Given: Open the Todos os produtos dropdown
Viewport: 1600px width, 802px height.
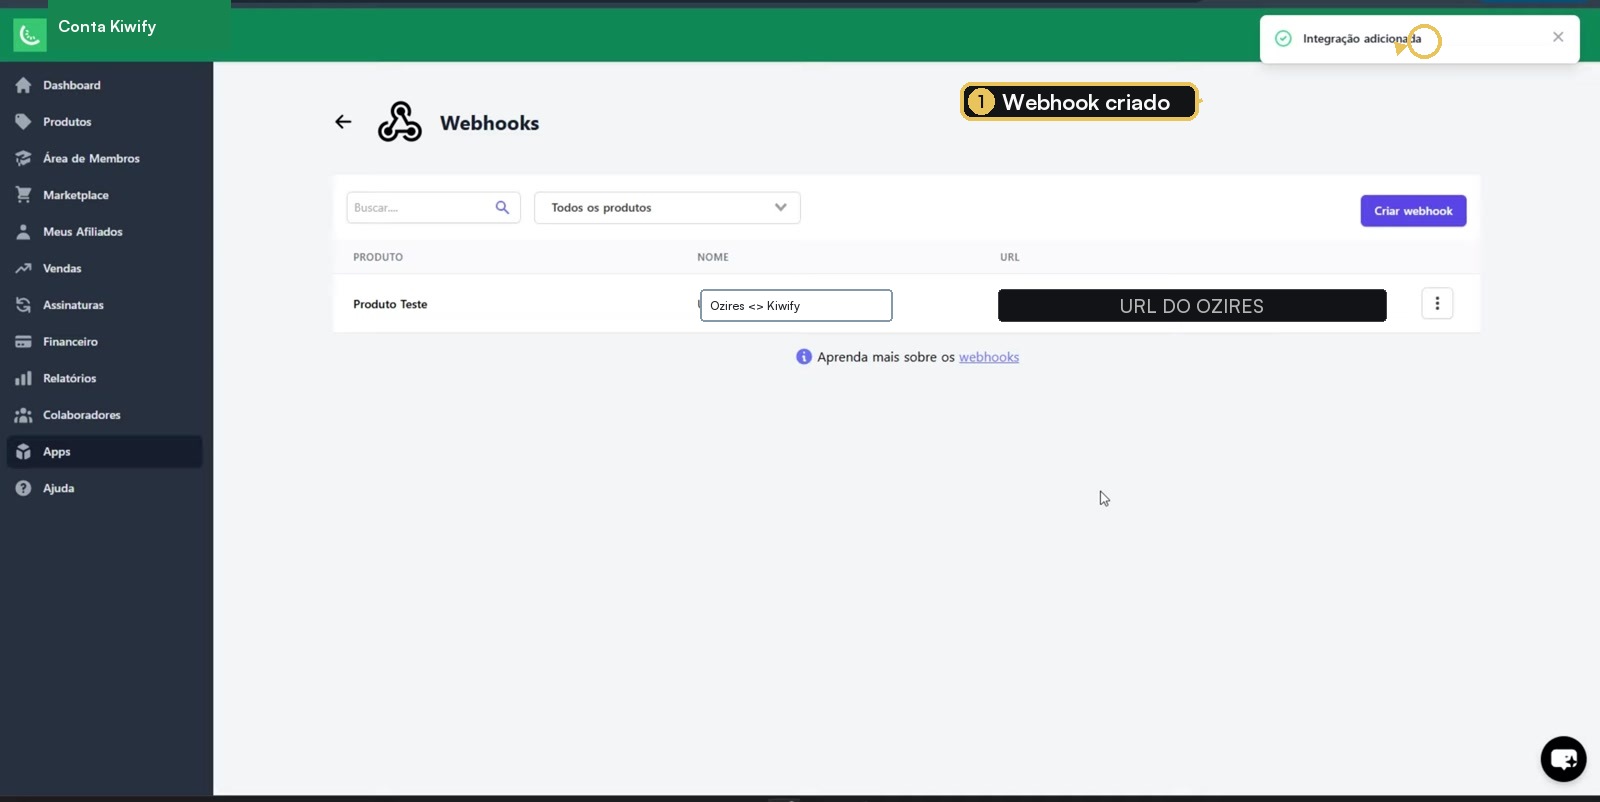Looking at the screenshot, I should click(667, 207).
